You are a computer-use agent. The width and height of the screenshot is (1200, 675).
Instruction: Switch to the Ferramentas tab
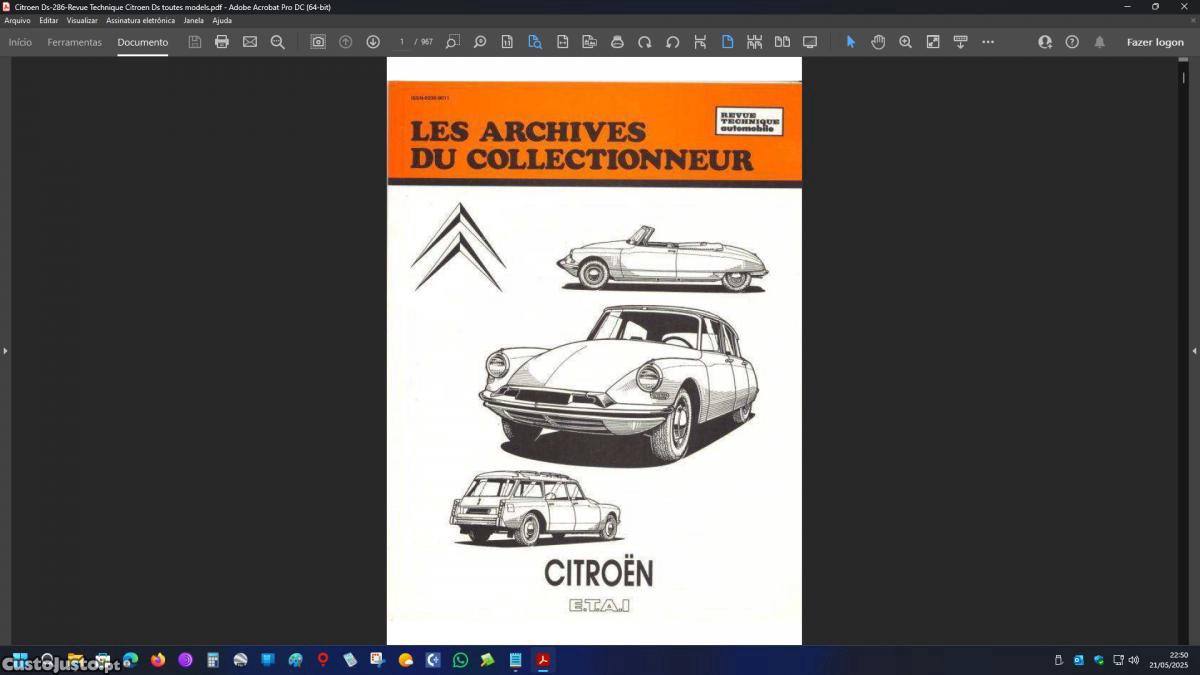(x=74, y=42)
